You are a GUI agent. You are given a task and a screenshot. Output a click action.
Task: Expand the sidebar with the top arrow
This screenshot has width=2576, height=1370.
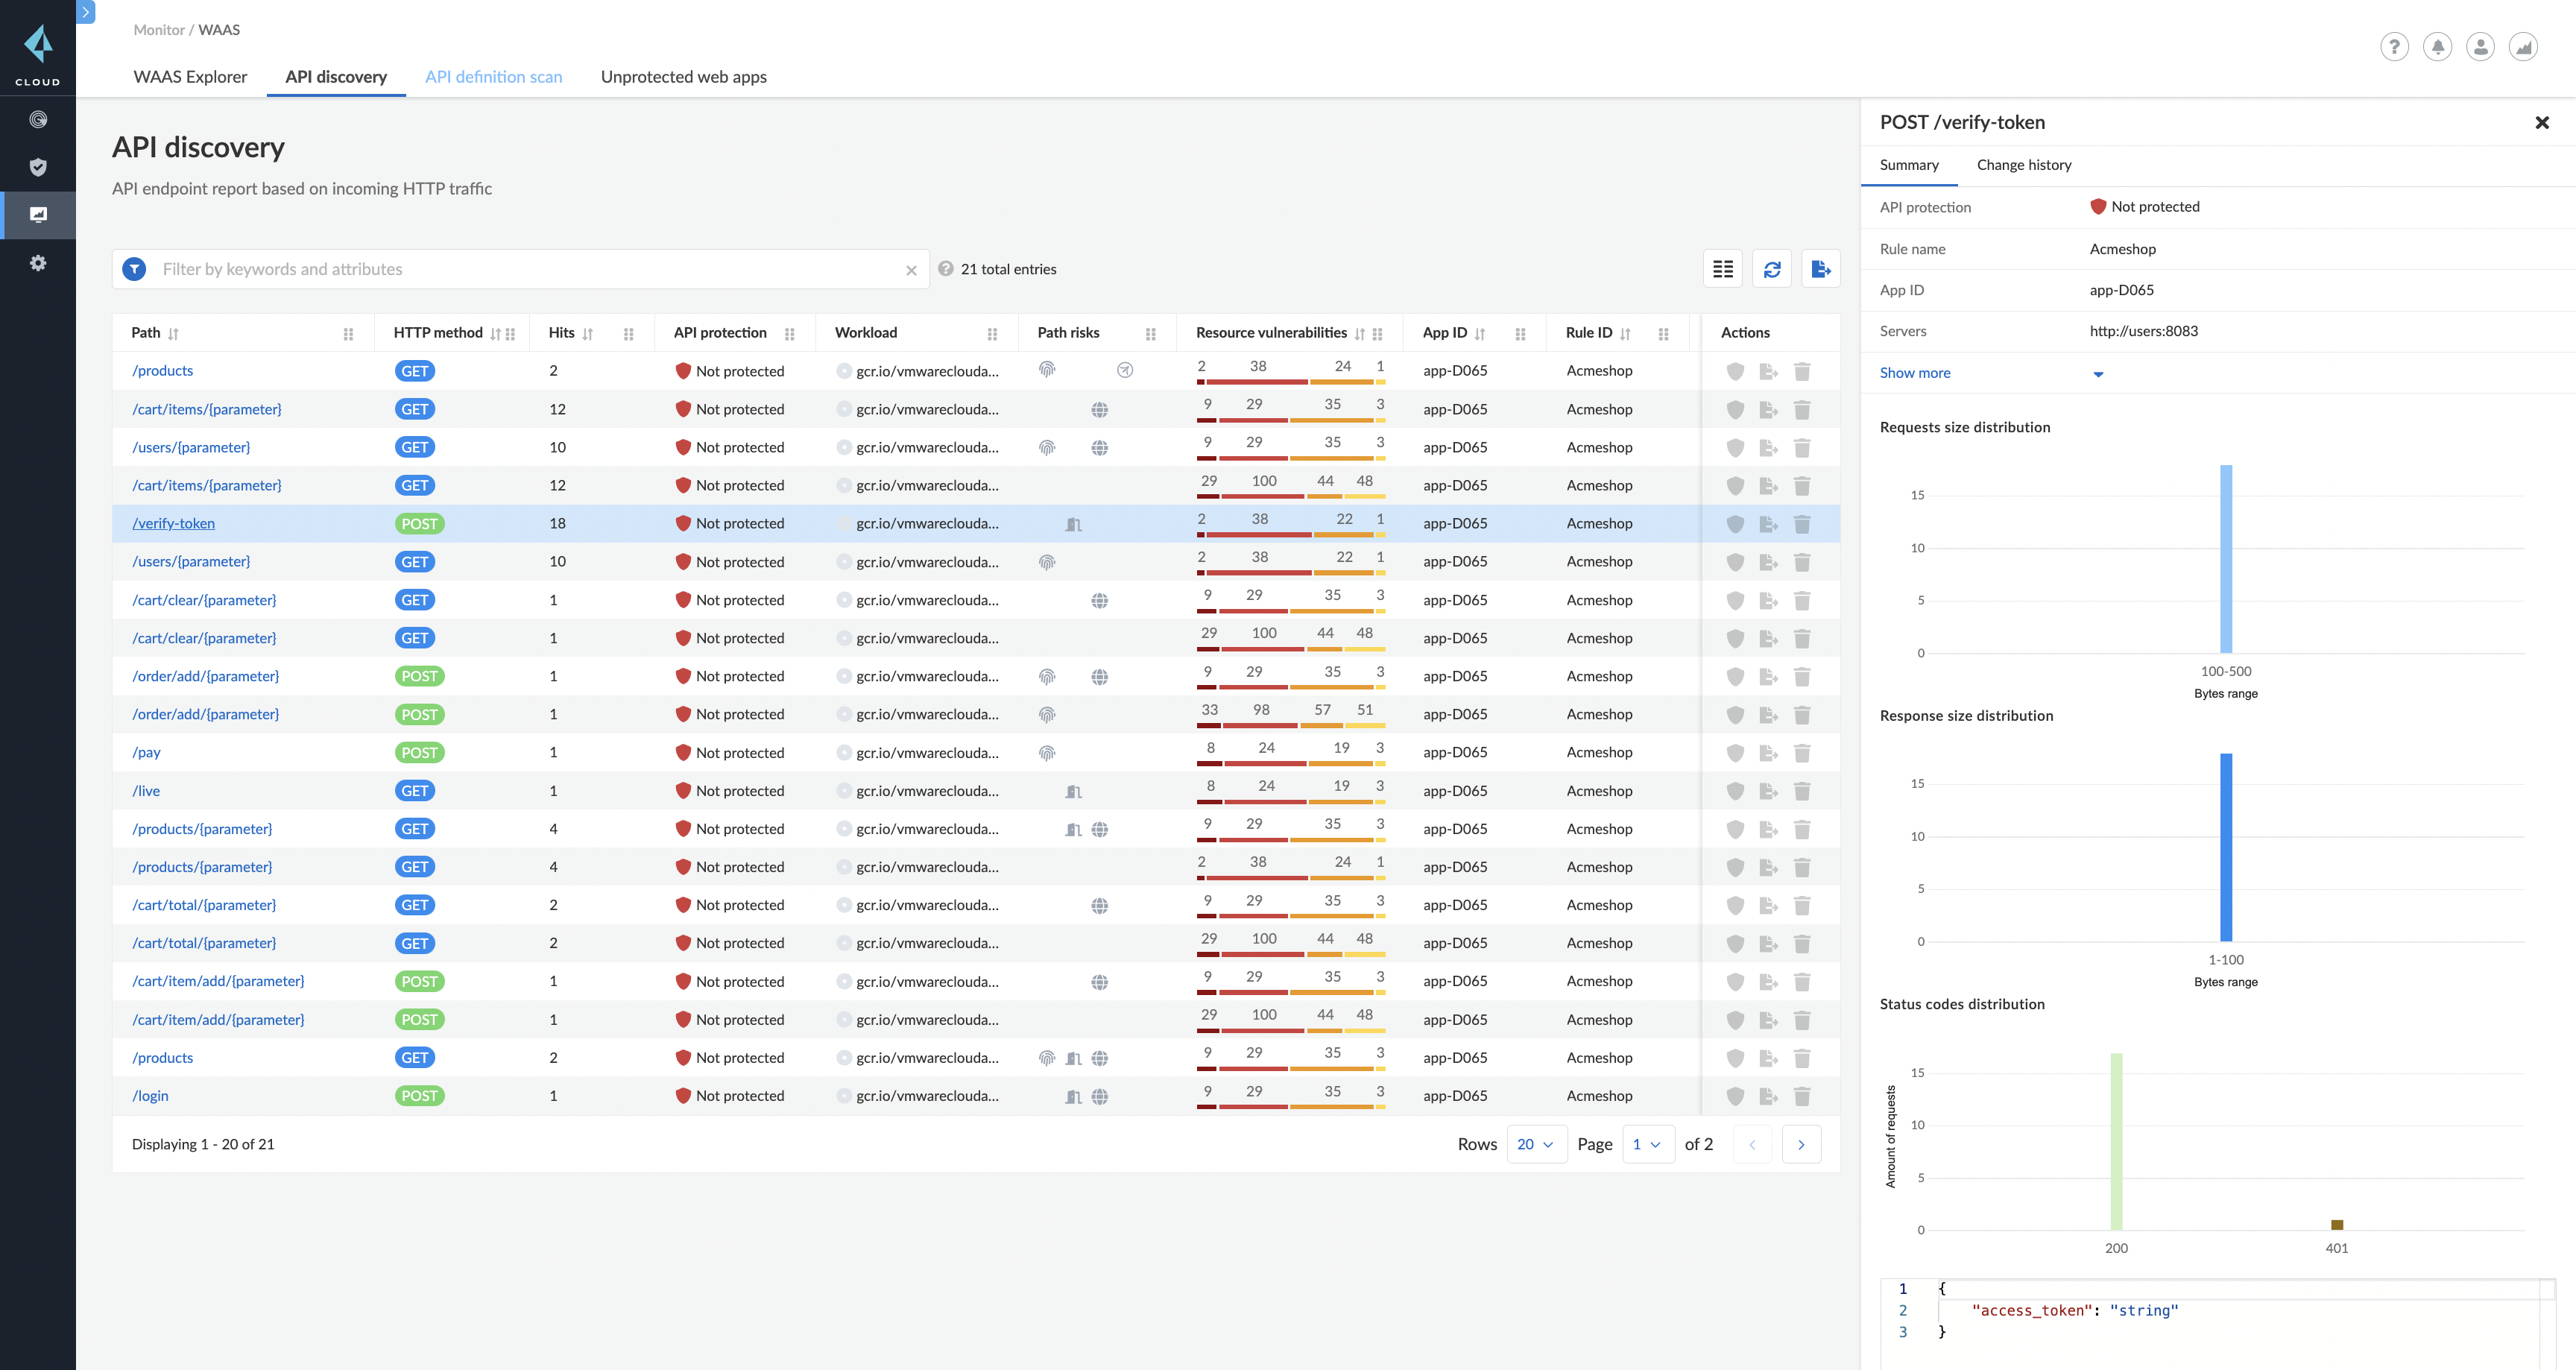coord(86,12)
